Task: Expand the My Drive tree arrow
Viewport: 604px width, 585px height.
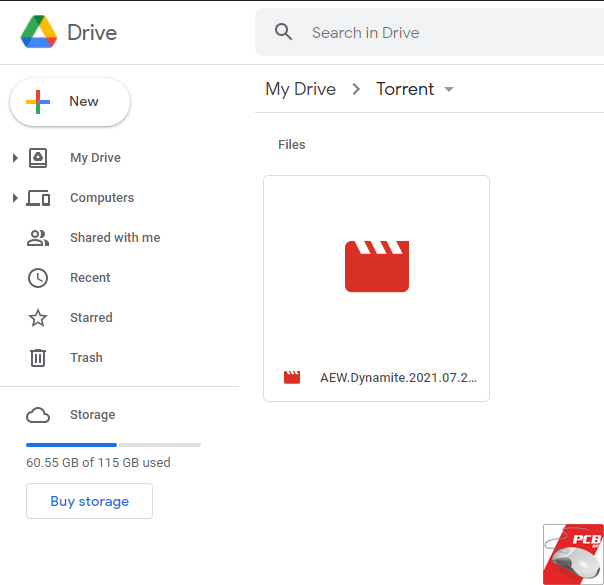Action: click(x=15, y=158)
